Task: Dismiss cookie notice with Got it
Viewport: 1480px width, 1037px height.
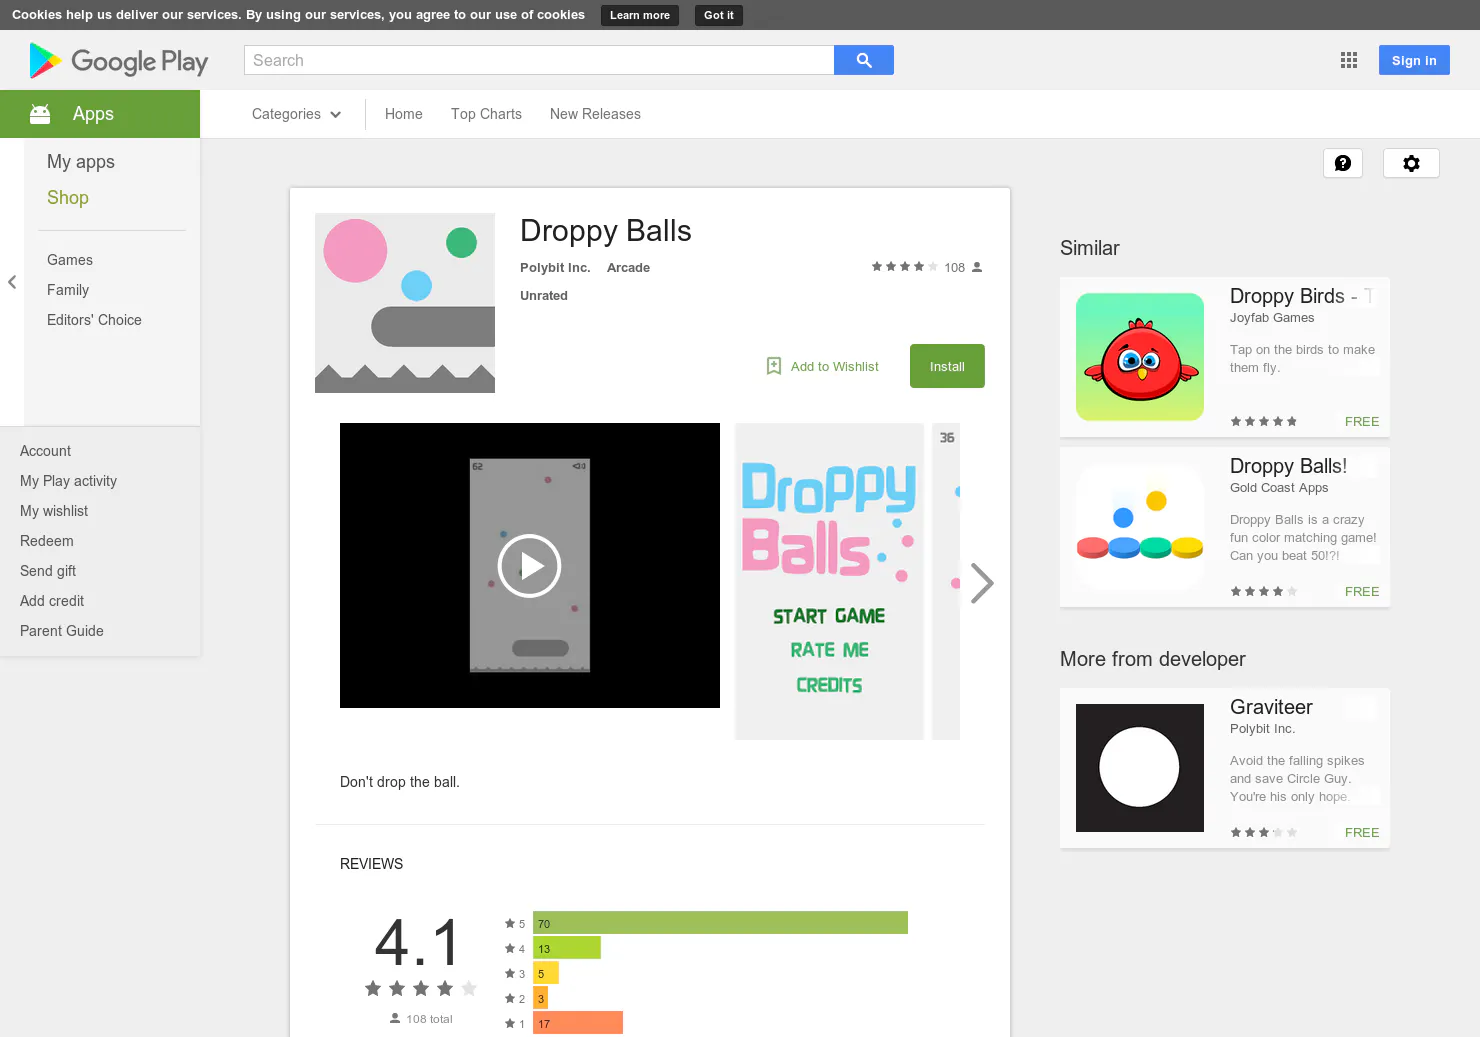Action: [719, 15]
